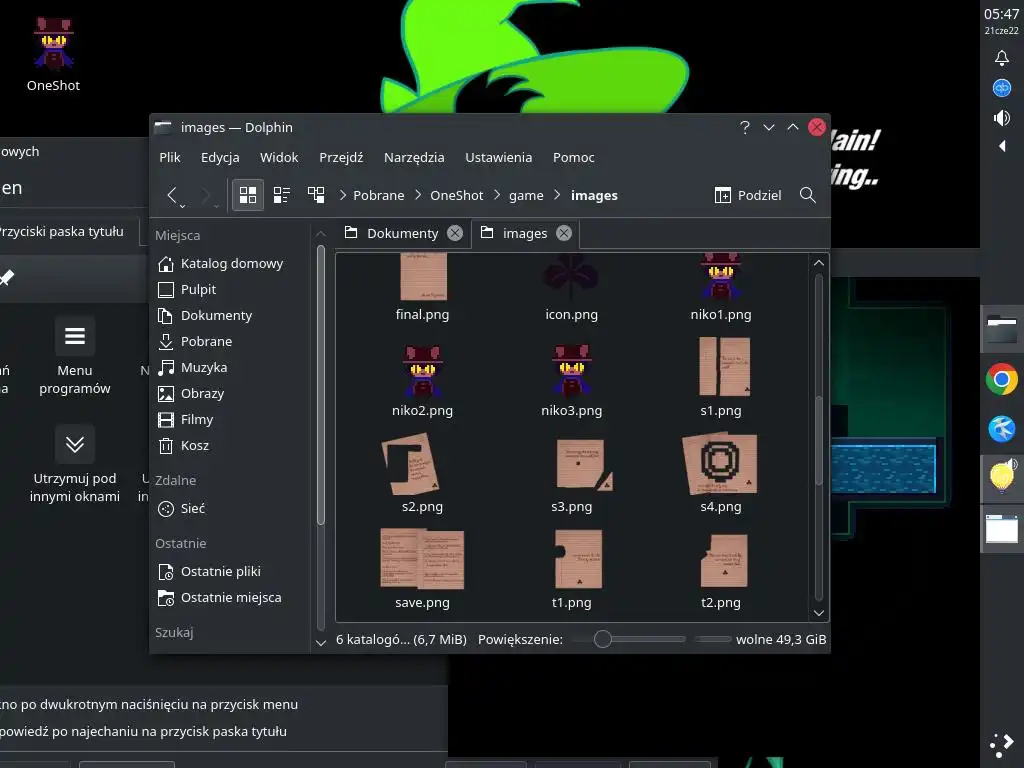Go back in Dolphin navigation
Screen dimensions: 1024x768
tap(172, 195)
